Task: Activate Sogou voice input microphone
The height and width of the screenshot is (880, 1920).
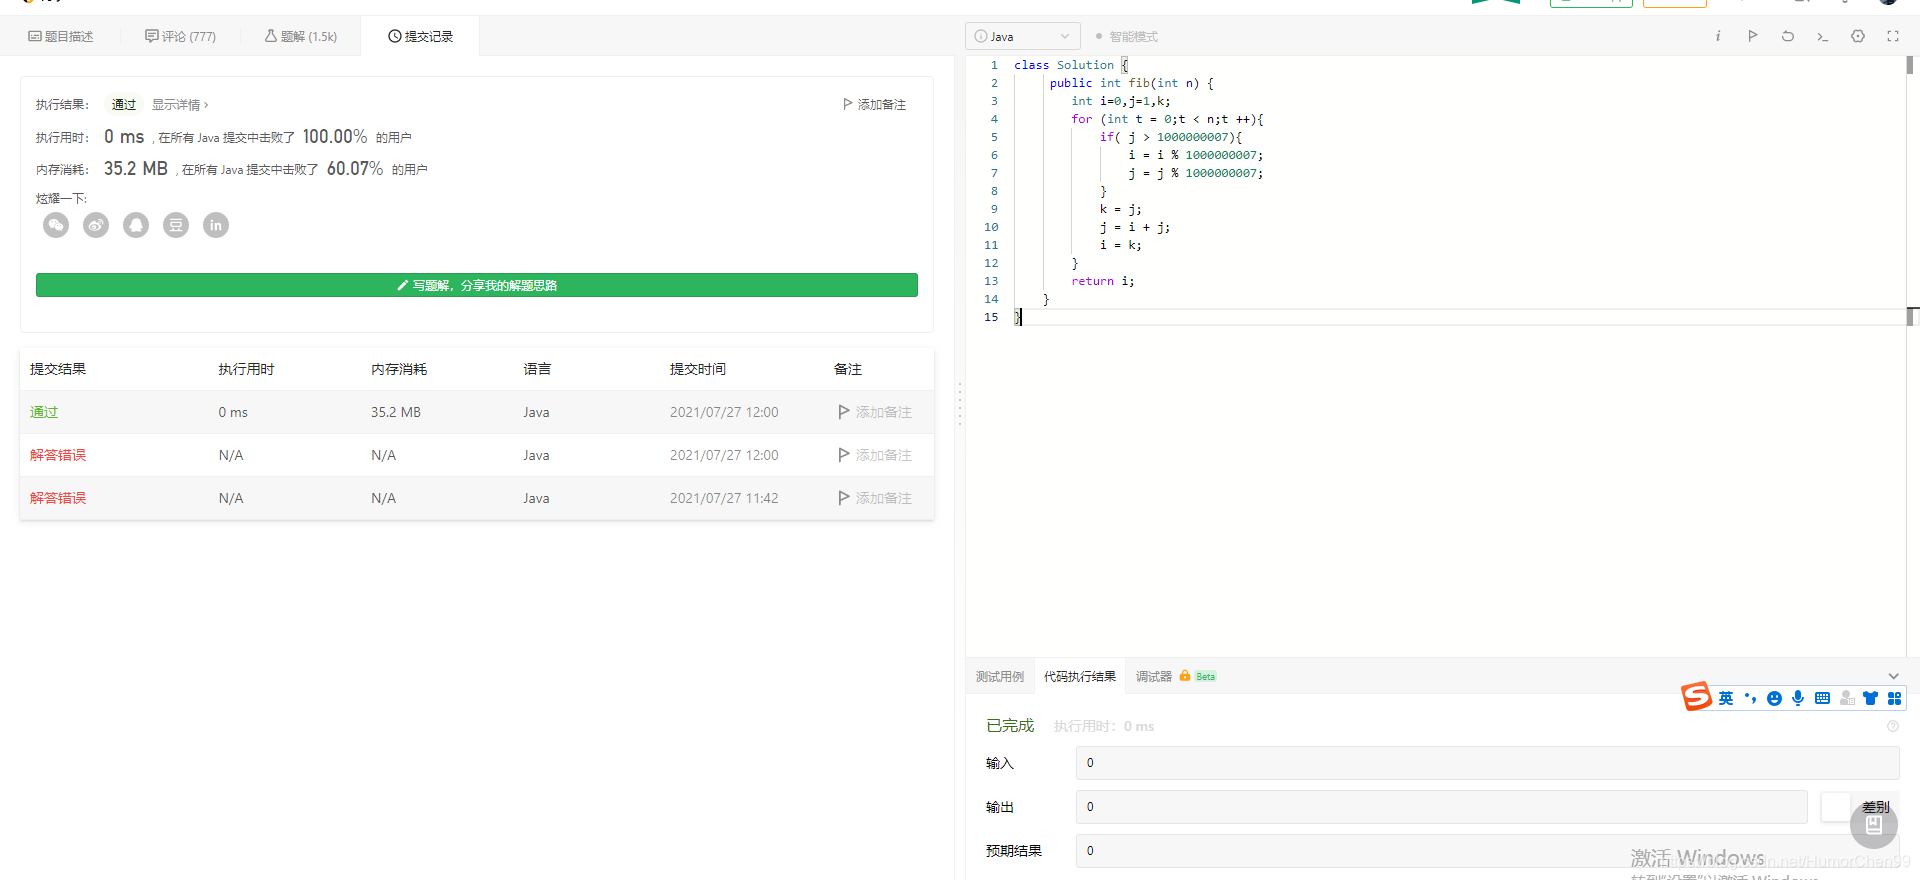Action: coord(1798,698)
